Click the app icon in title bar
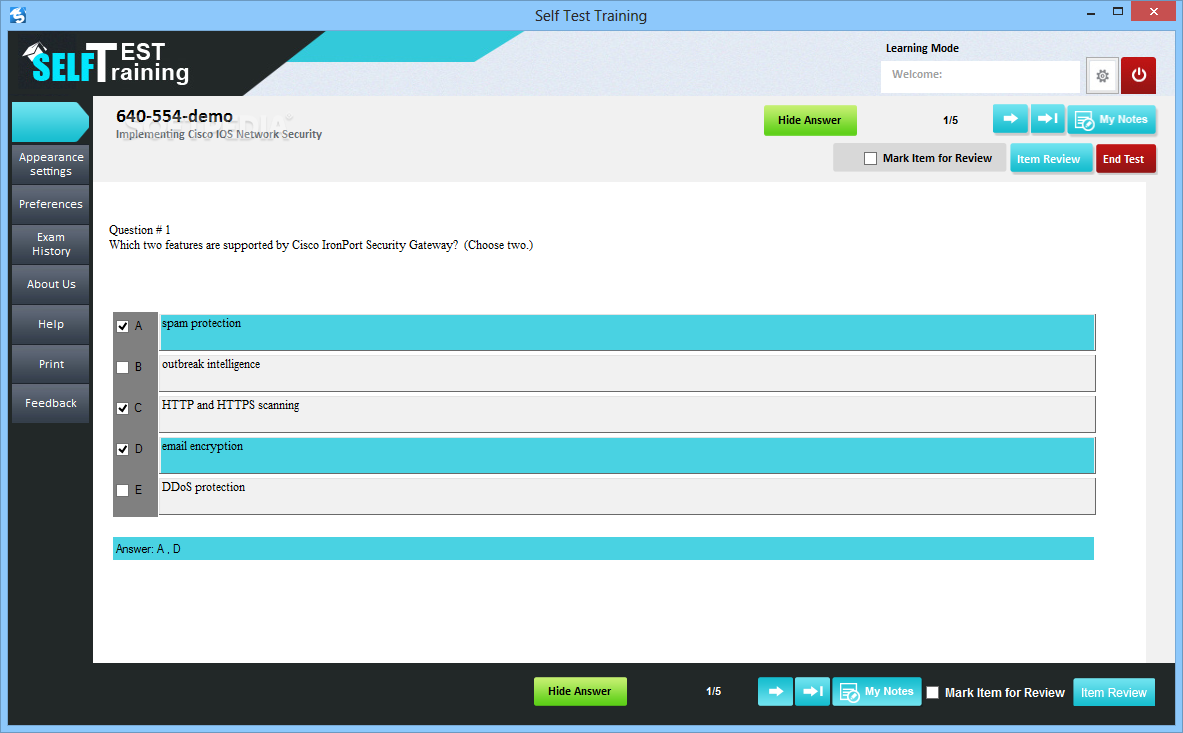 [18, 14]
